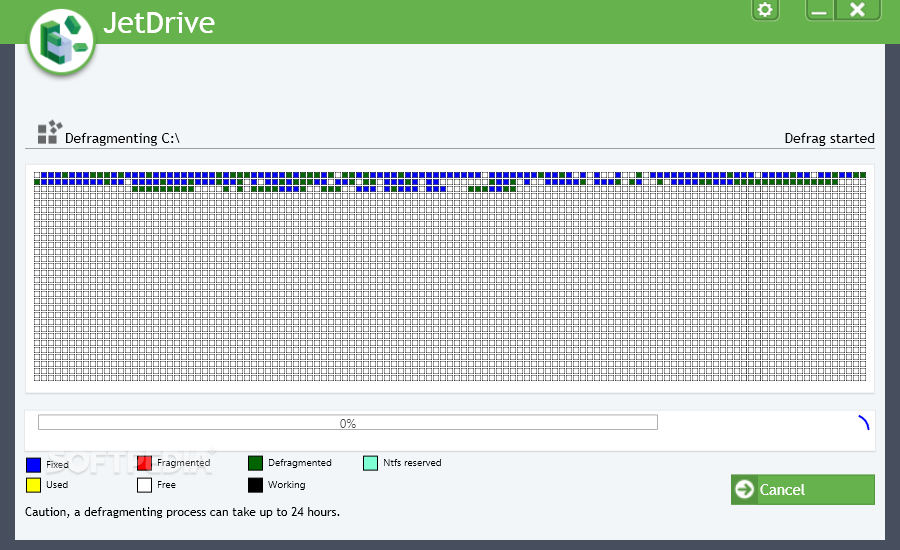Click the 0% progress bar
This screenshot has width=900, height=550.
(x=348, y=423)
